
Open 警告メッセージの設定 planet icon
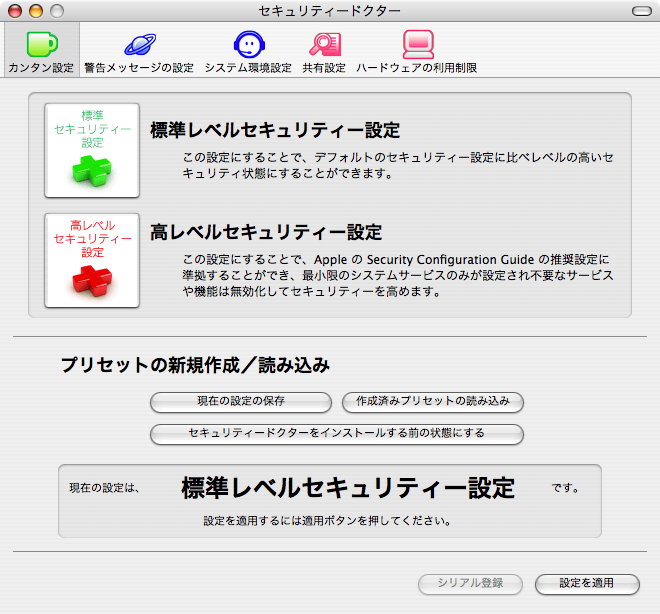(140, 44)
